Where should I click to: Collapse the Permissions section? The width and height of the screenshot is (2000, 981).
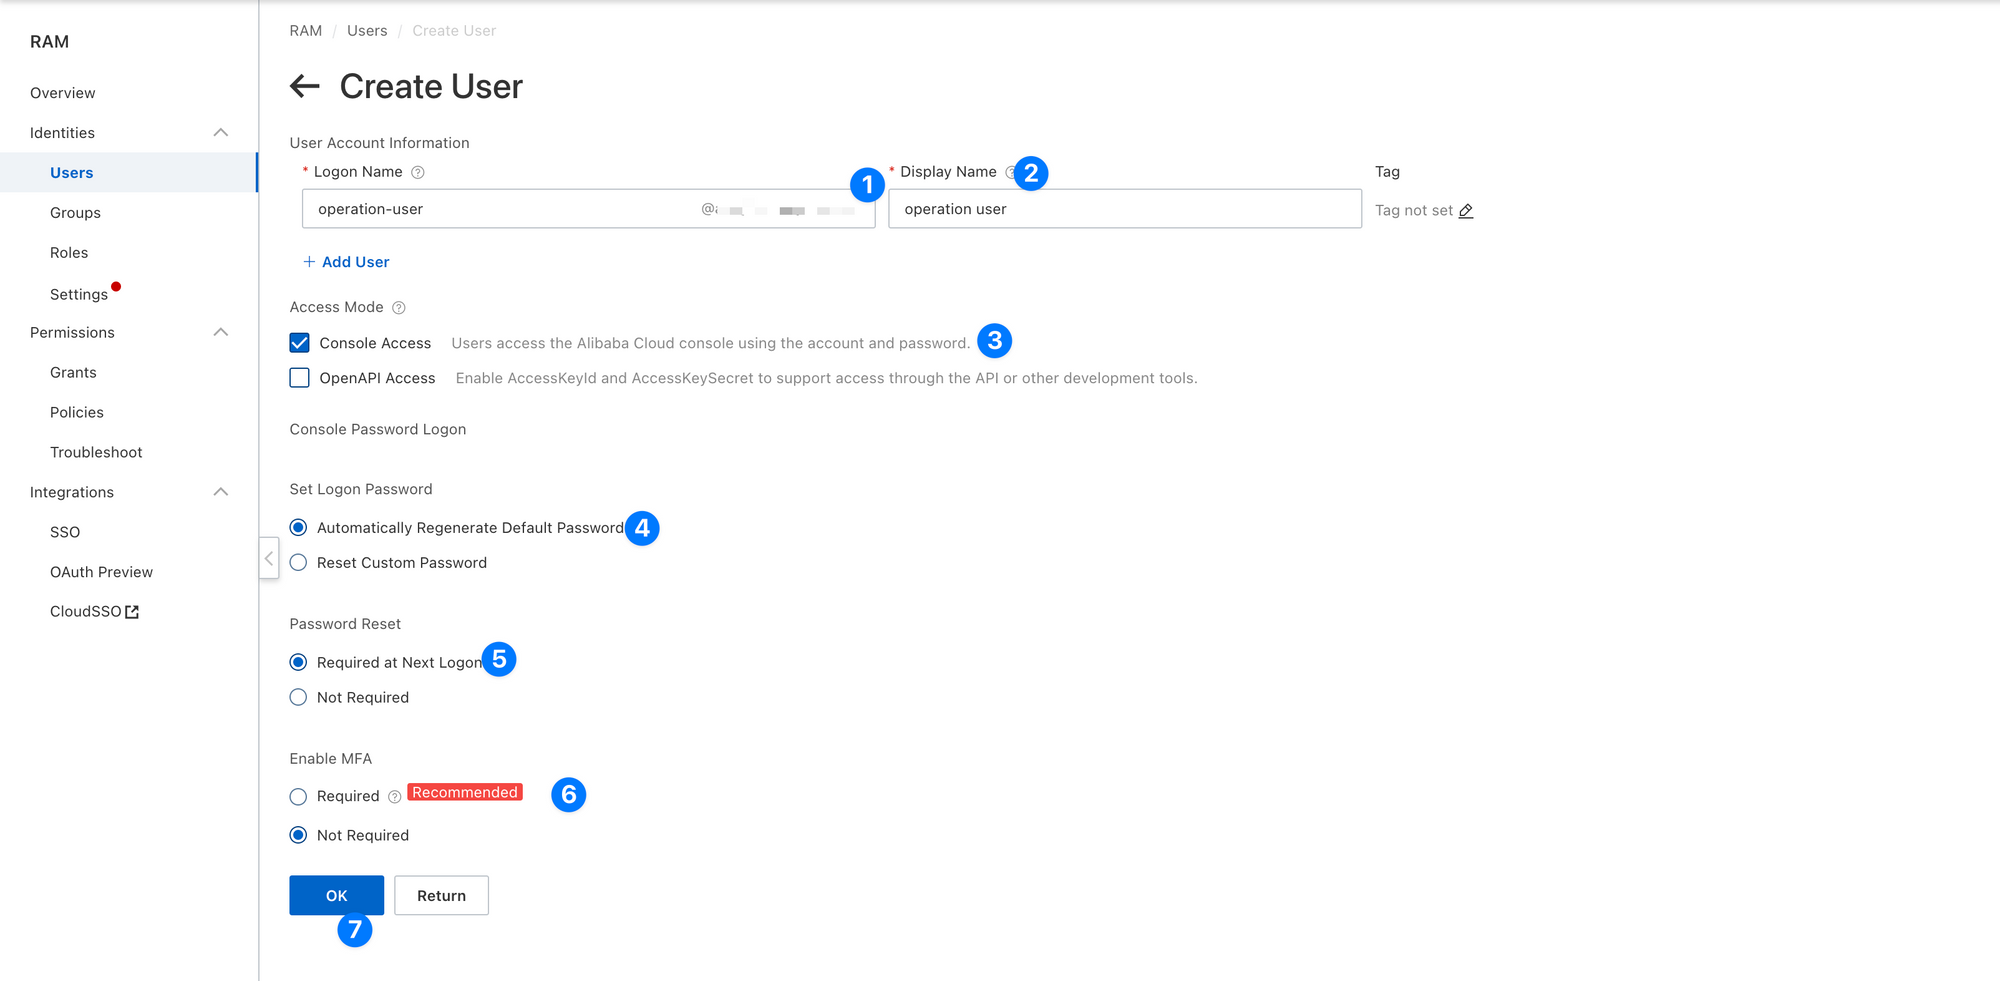coord(221,333)
